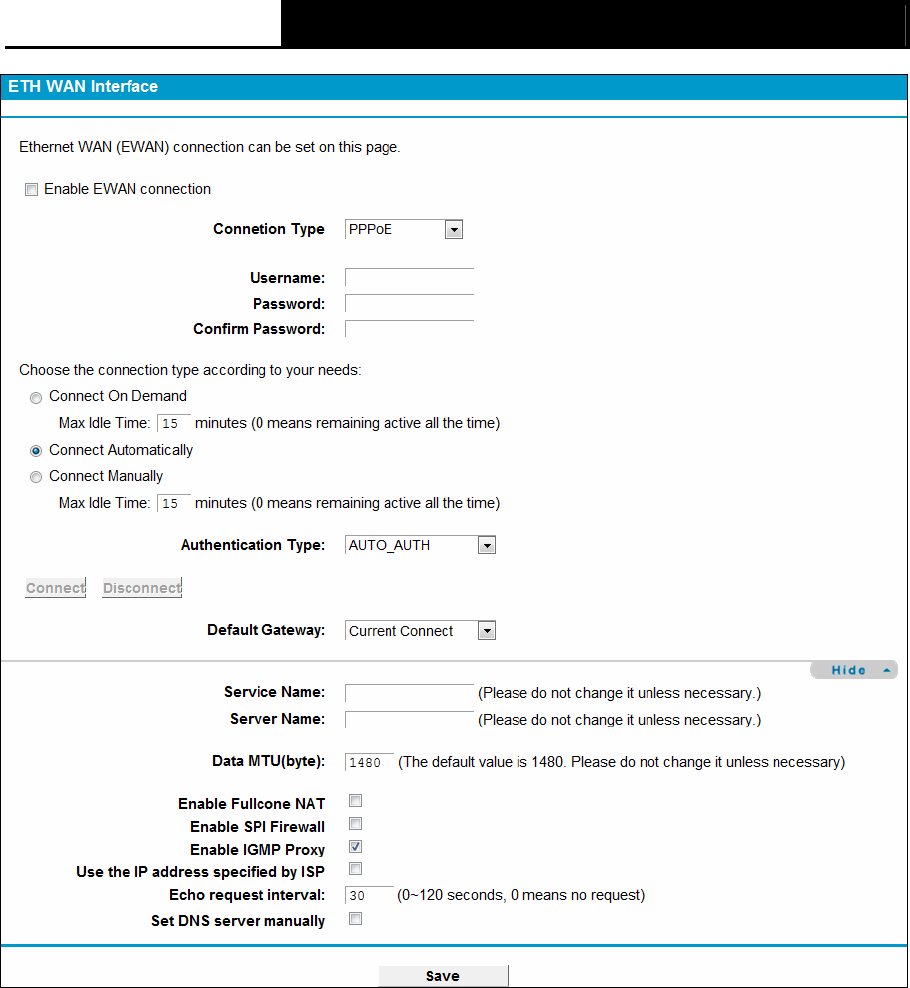Open the Default Gateway dropdown

click(x=420, y=631)
